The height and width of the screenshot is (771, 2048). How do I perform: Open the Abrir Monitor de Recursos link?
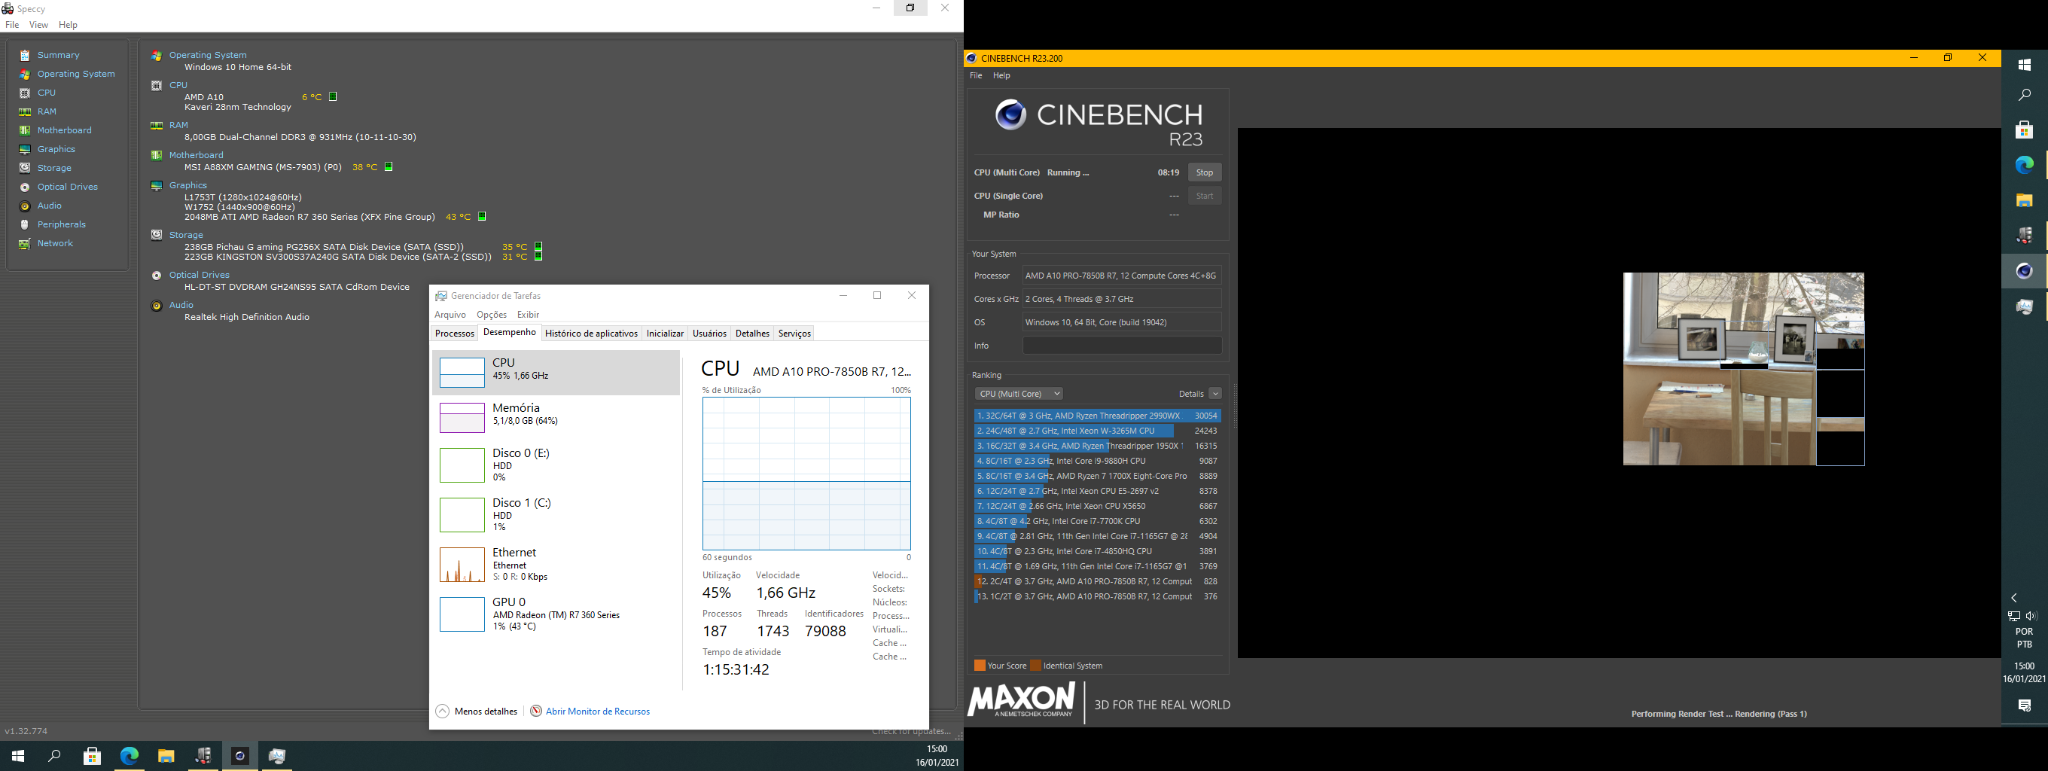tap(597, 712)
